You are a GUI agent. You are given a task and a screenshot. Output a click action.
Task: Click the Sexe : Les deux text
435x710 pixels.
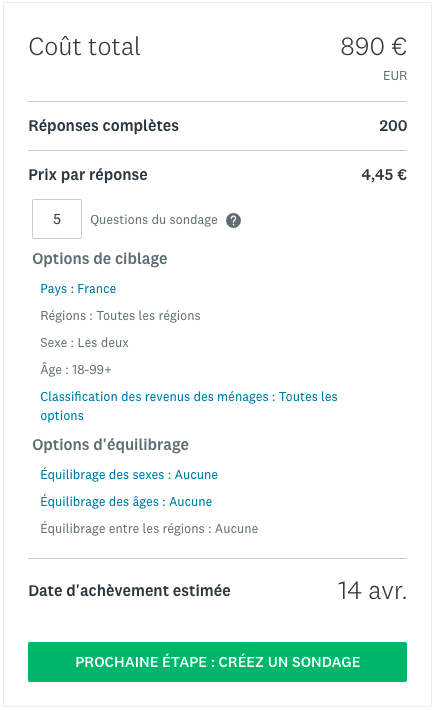coord(85,343)
